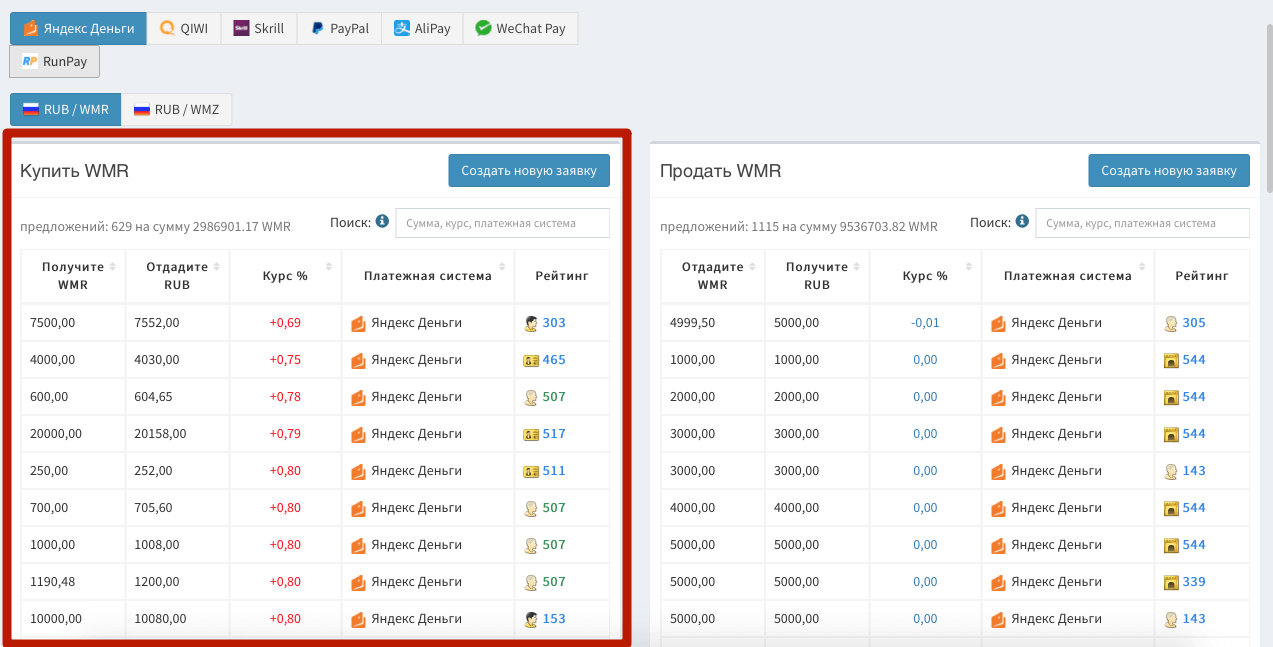The image size is (1273, 647).
Task: Click Яндекс Деньги icon in the 705,60 row
Action: (358, 508)
